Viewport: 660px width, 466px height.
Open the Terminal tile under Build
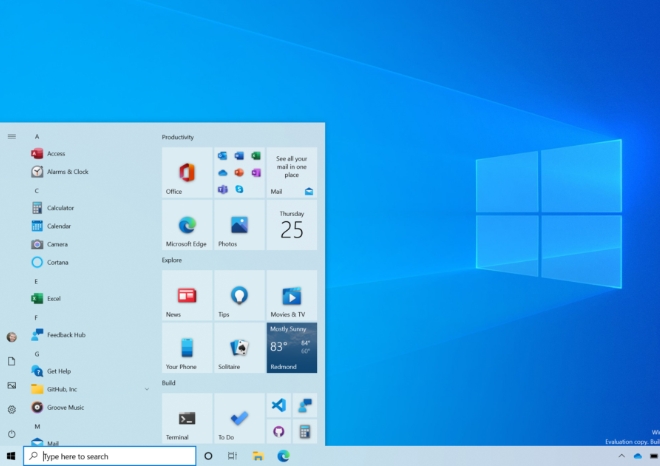(x=187, y=419)
